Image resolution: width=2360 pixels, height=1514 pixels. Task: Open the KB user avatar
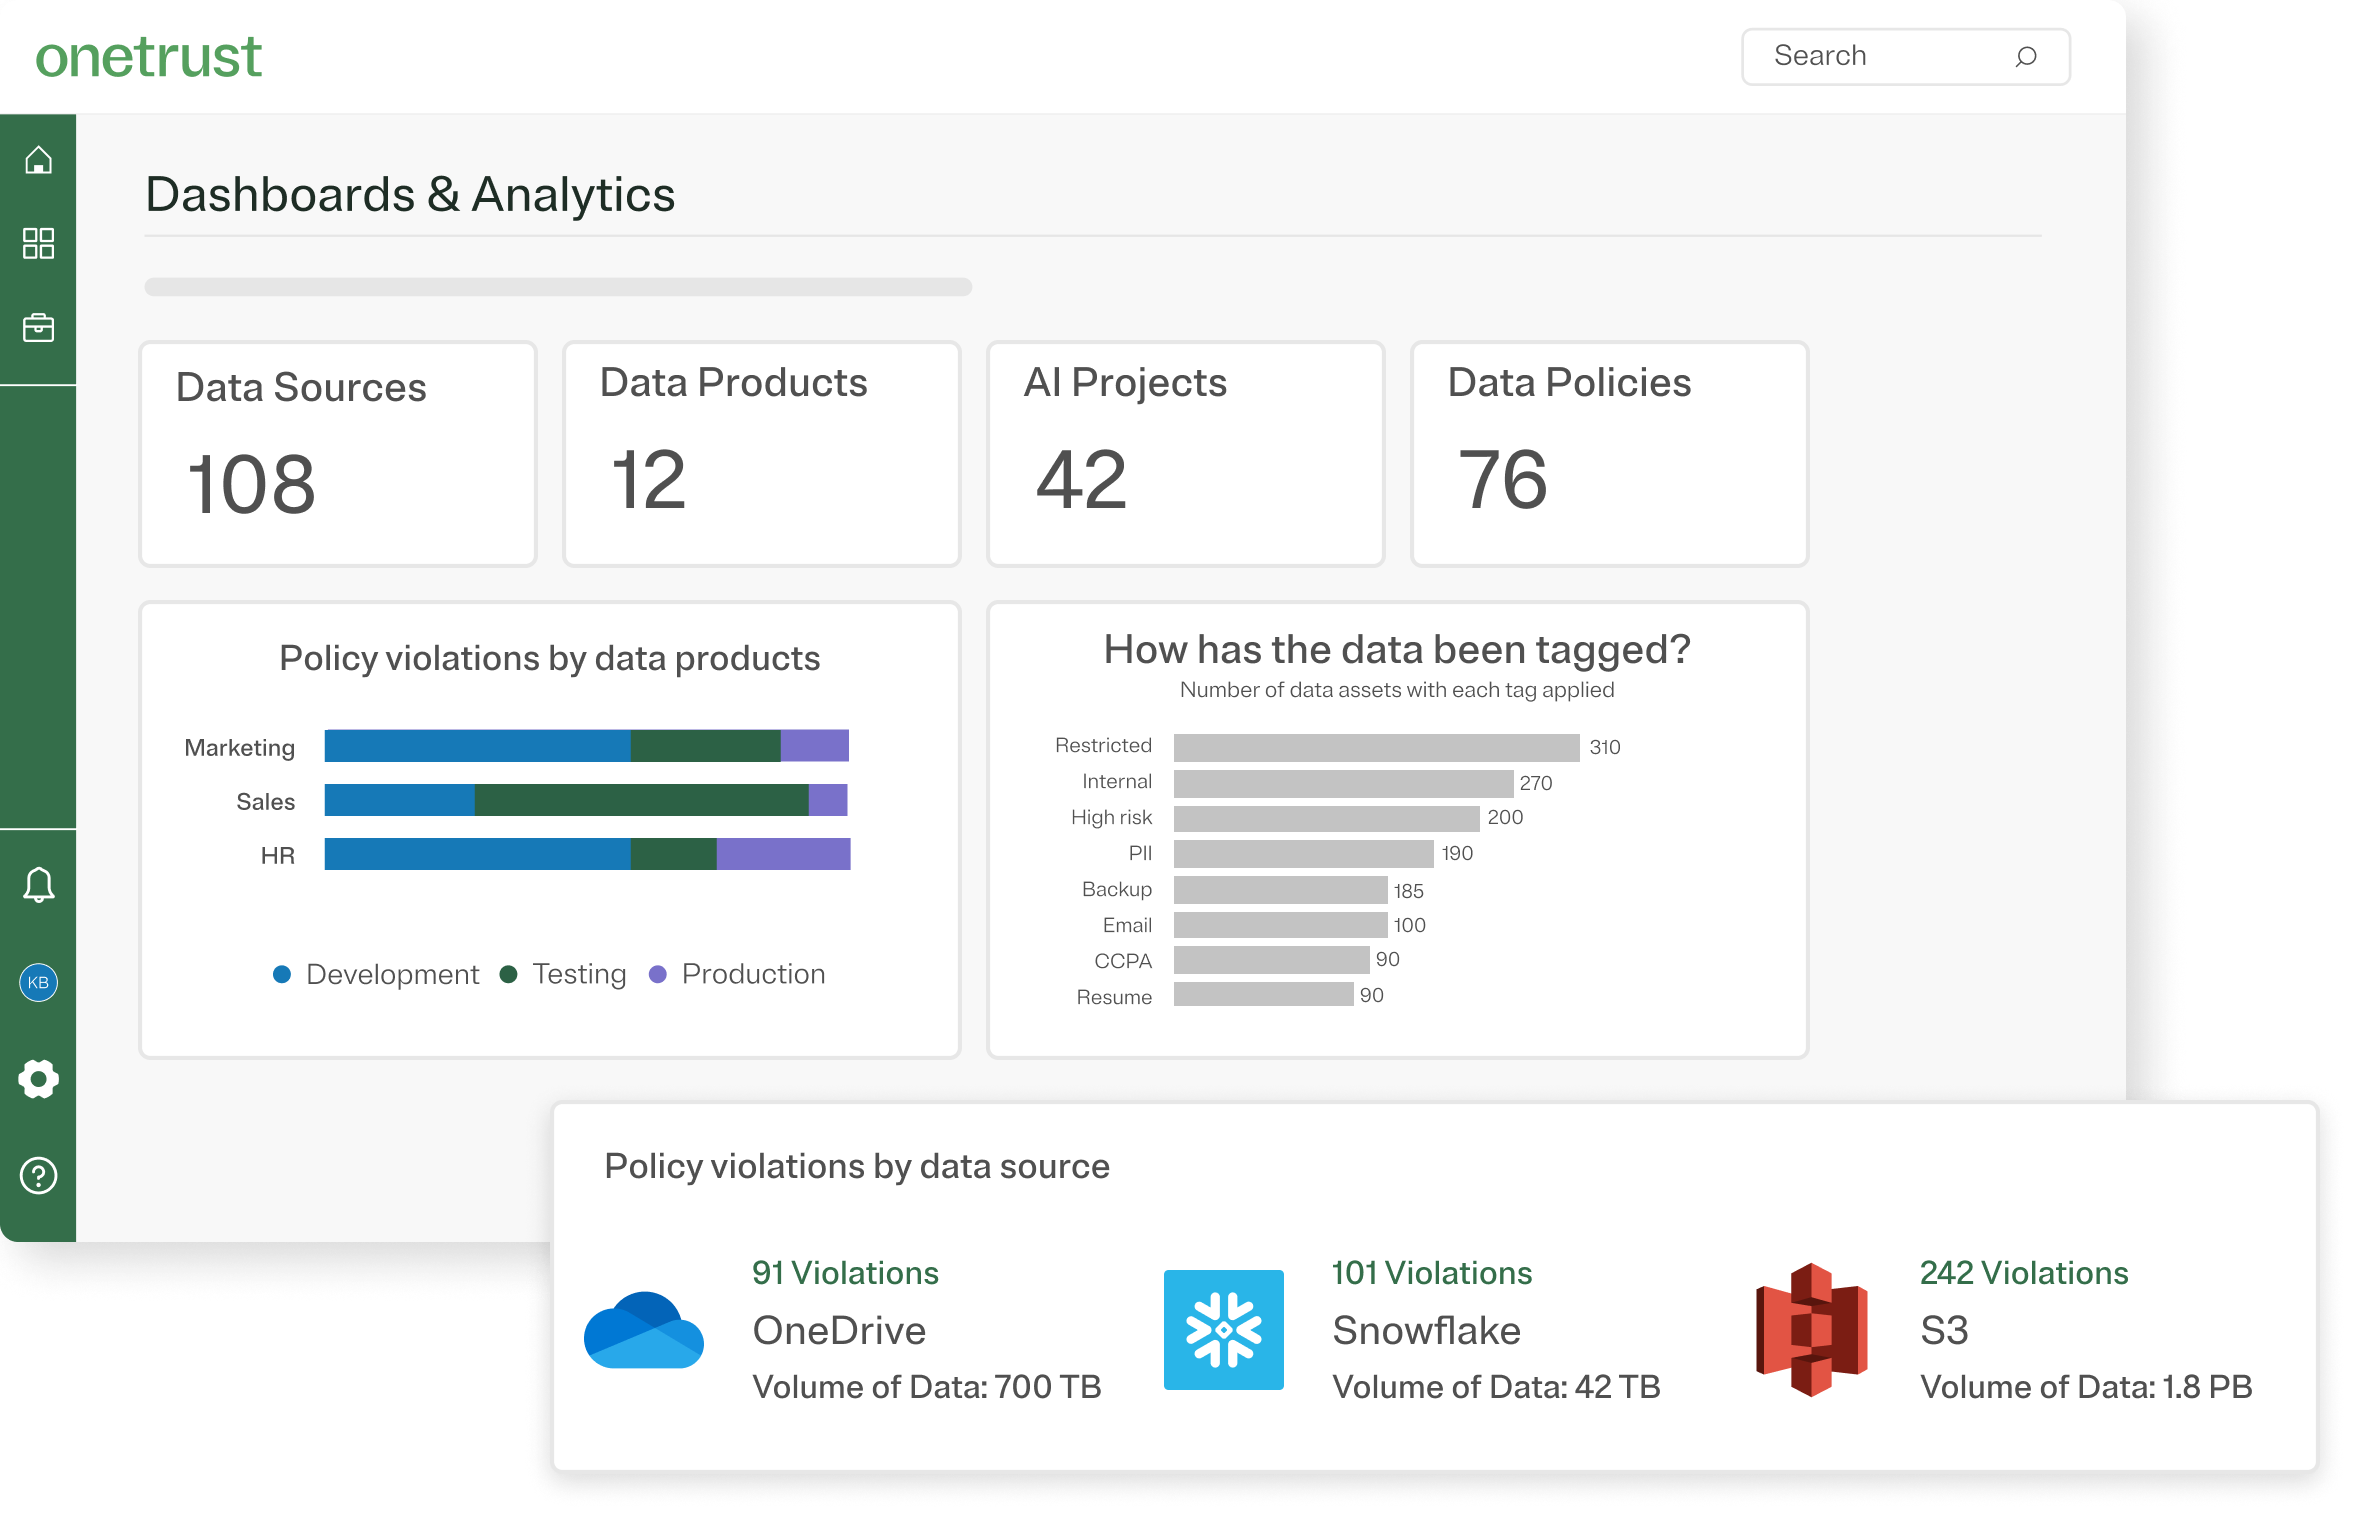pos(38,982)
